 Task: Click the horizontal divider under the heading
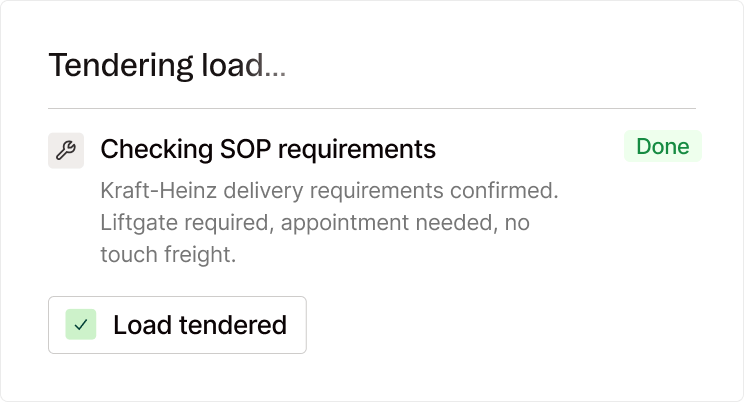pos(372,109)
